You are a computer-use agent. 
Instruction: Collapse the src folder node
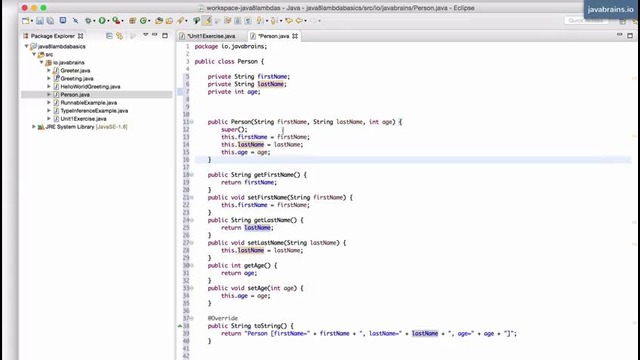tap(34, 54)
